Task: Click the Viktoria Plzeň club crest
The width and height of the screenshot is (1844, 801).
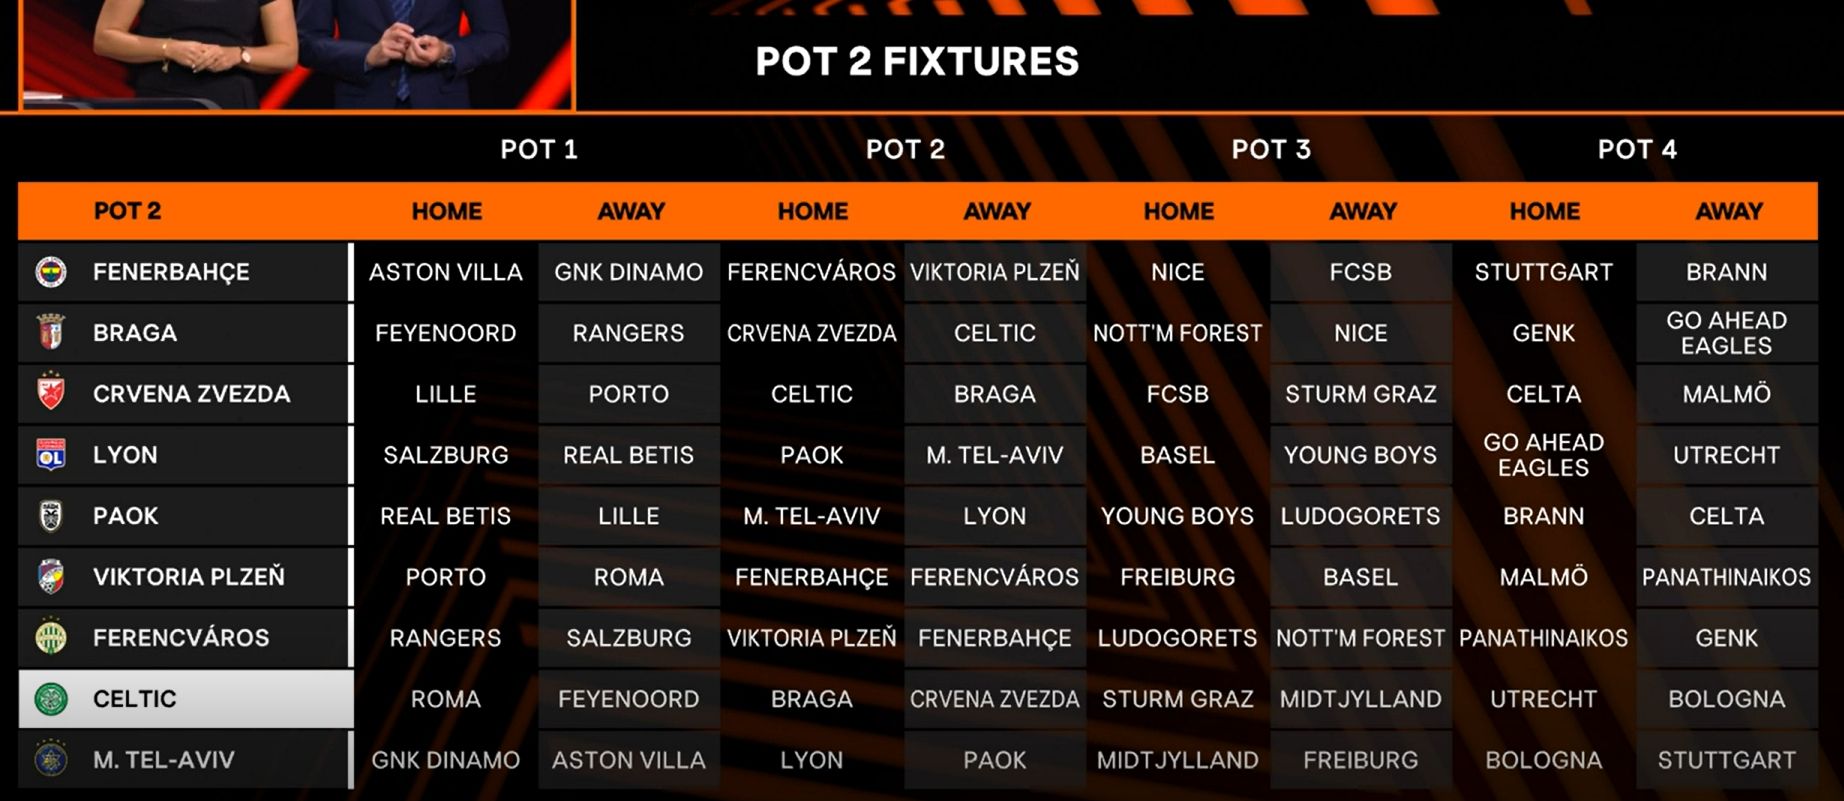Action: pyautogui.click(x=51, y=577)
